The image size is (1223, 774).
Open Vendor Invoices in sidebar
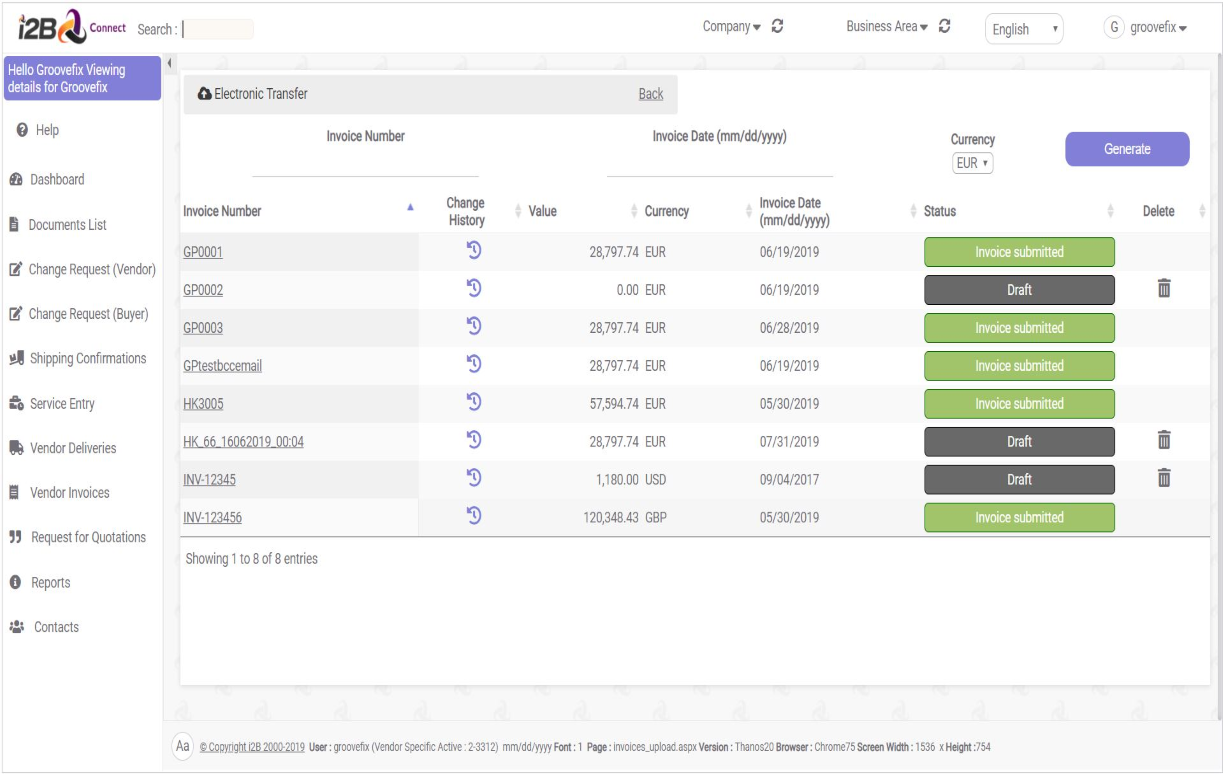[x=69, y=493]
